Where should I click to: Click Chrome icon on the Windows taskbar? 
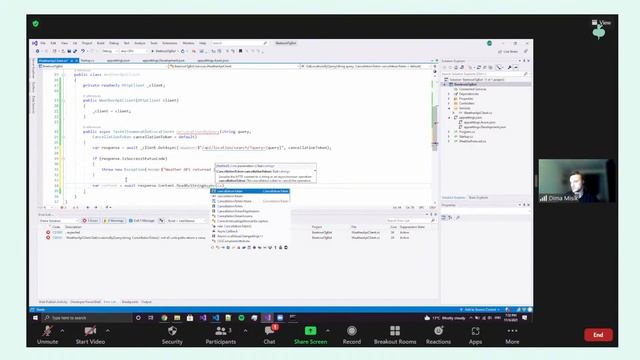coord(164,318)
